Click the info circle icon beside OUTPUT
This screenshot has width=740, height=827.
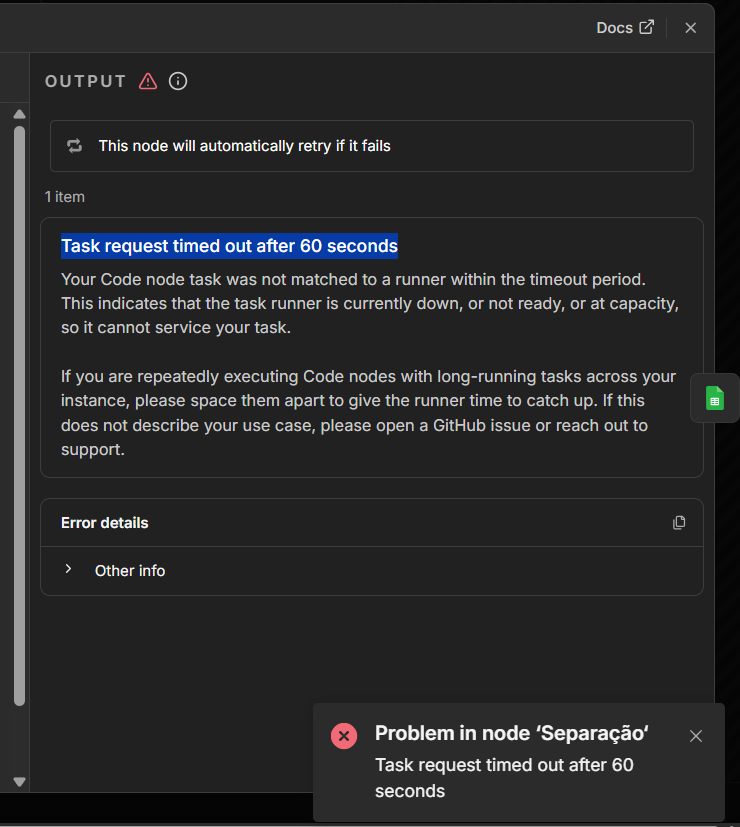coord(178,81)
